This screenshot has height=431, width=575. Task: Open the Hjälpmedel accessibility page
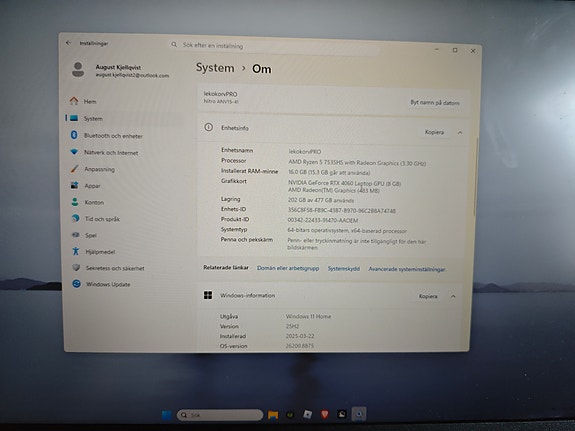[x=94, y=252]
